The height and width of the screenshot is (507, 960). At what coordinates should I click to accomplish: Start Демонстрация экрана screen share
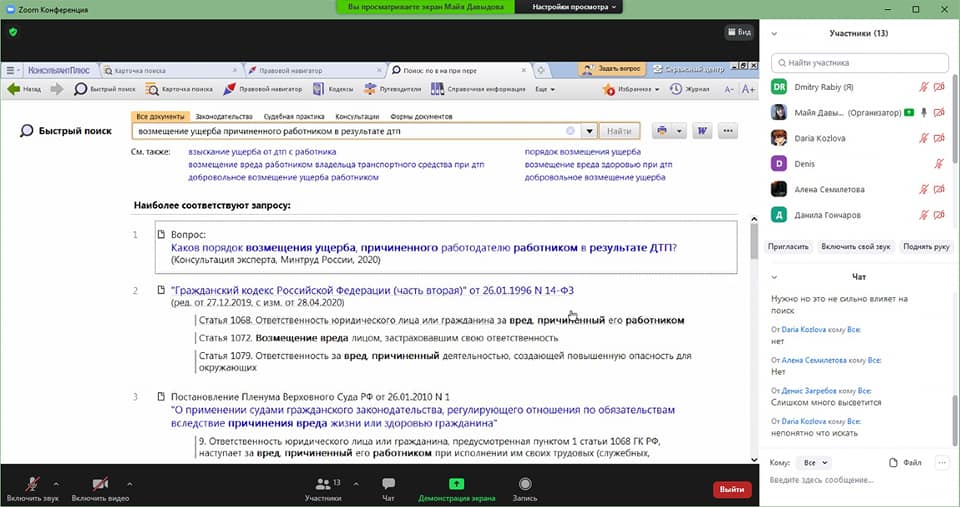[x=456, y=489]
